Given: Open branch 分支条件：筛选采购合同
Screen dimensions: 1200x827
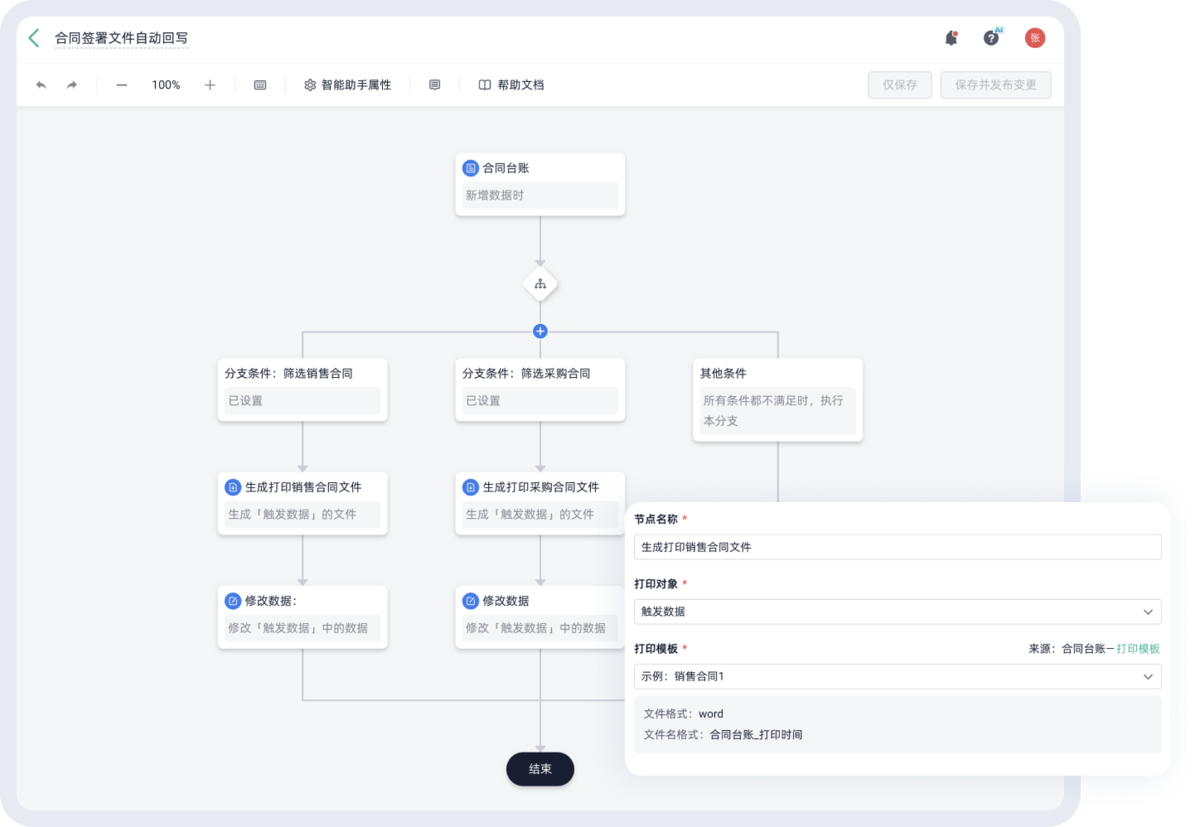Looking at the screenshot, I should (540, 389).
